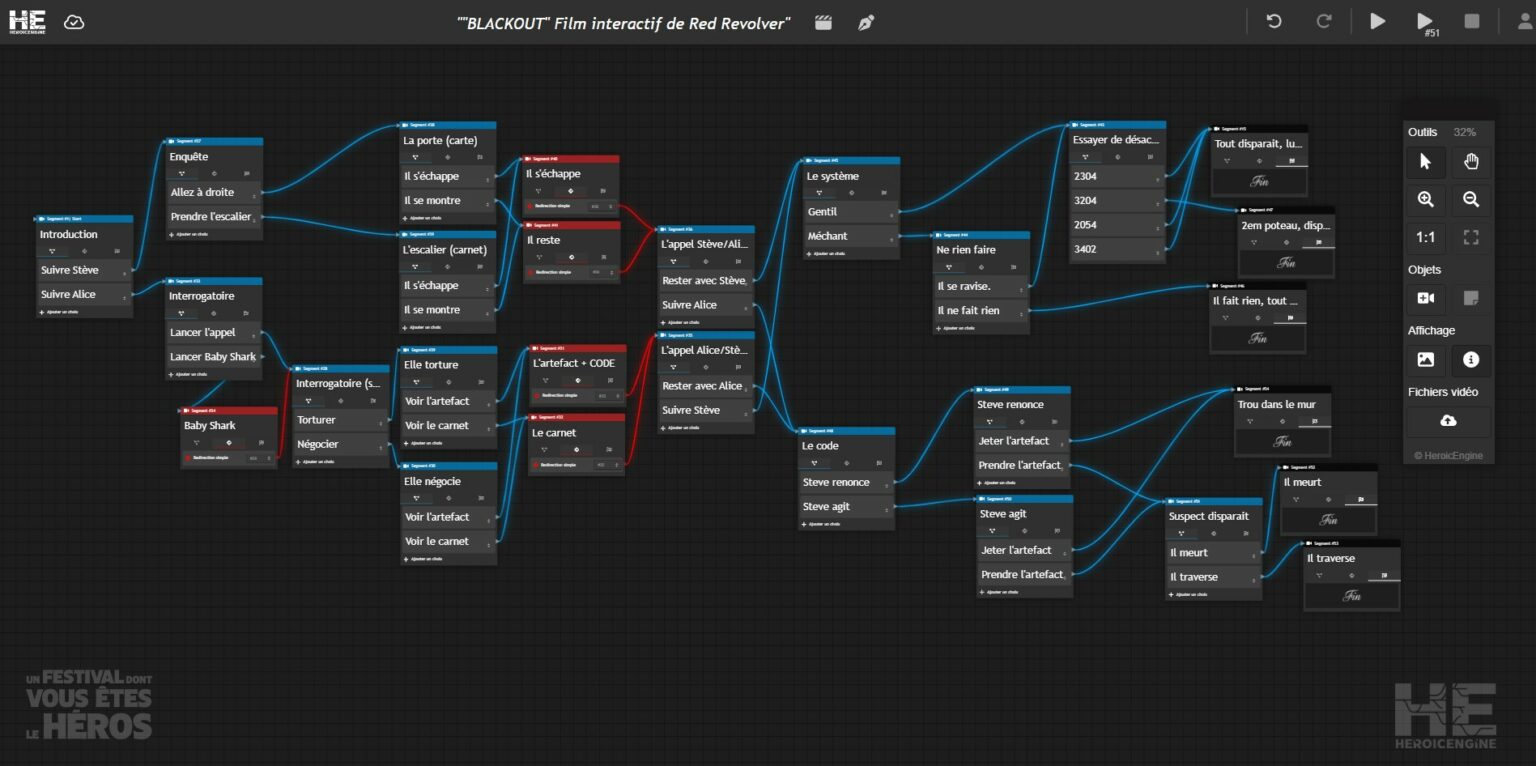Click the stop playback button
This screenshot has width=1536, height=766.
[x=1472, y=21]
